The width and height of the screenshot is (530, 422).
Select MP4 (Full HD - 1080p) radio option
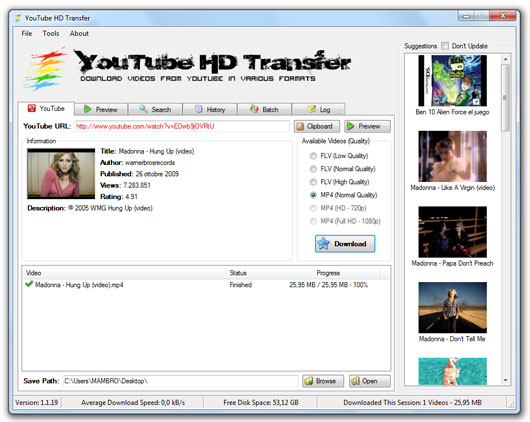(x=313, y=221)
